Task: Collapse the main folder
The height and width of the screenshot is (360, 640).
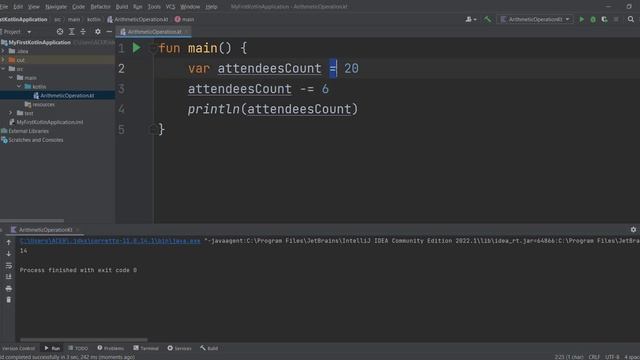Action: coord(11,78)
